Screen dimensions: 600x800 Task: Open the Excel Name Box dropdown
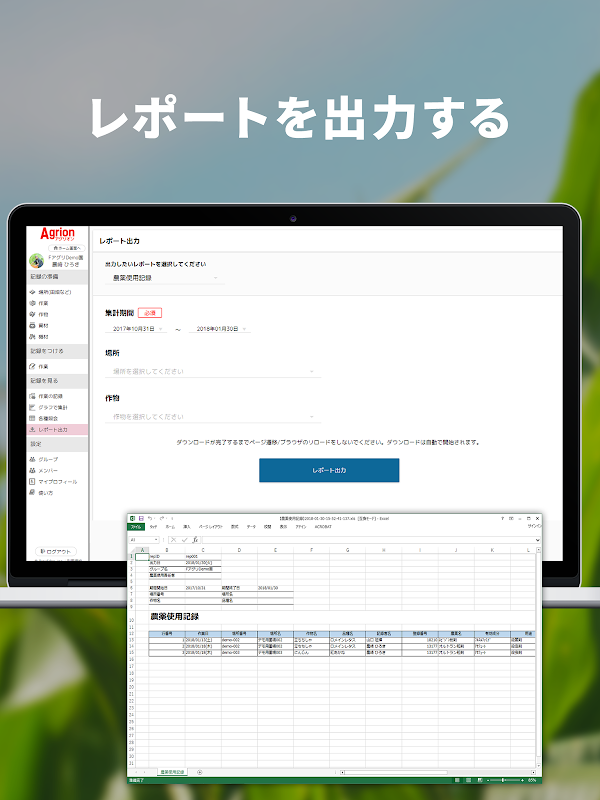(156, 540)
